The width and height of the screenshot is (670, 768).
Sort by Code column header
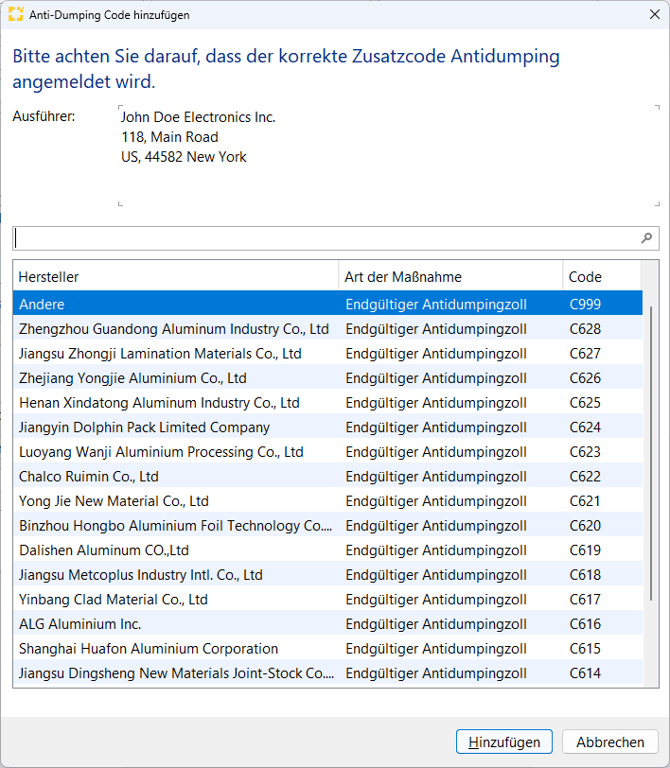602,277
